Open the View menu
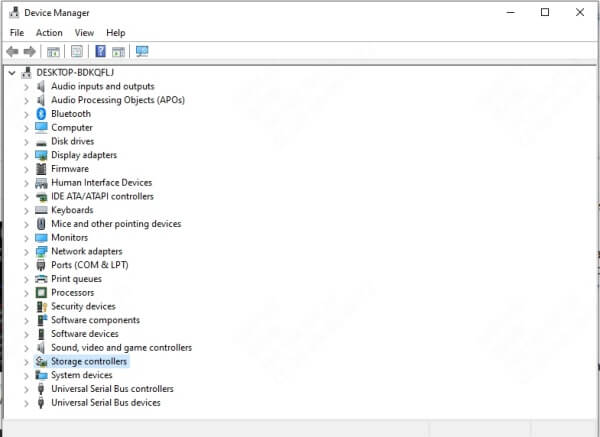This screenshot has width=600, height=437. point(84,33)
